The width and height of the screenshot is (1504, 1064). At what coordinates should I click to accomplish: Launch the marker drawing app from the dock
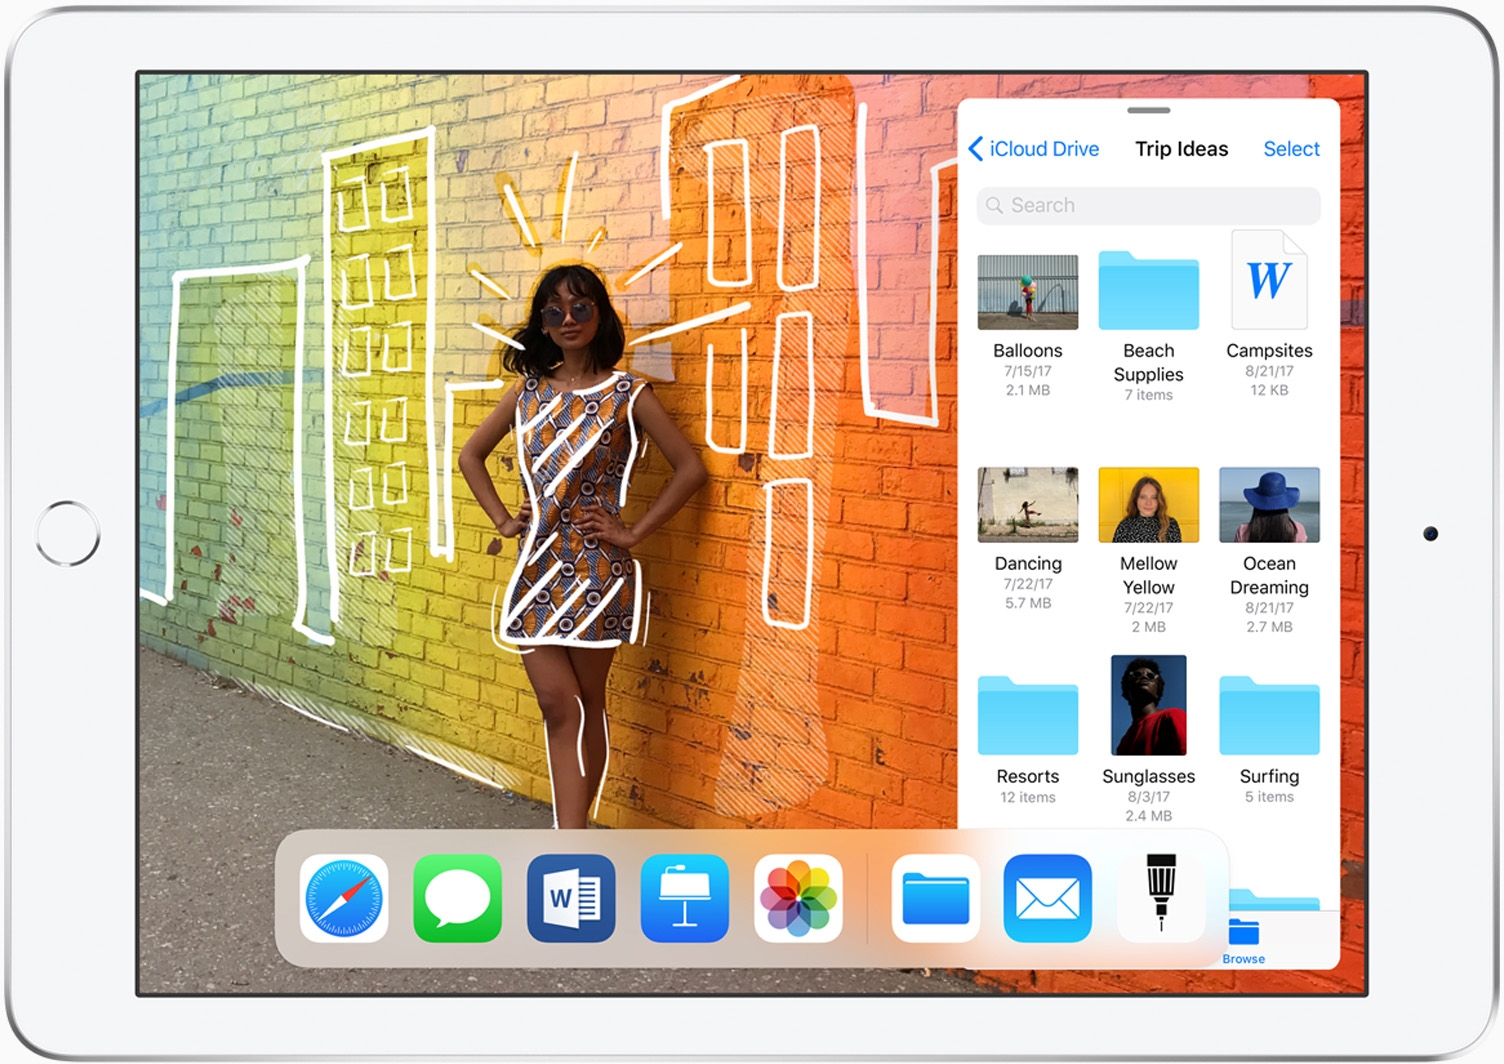click(x=1160, y=897)
